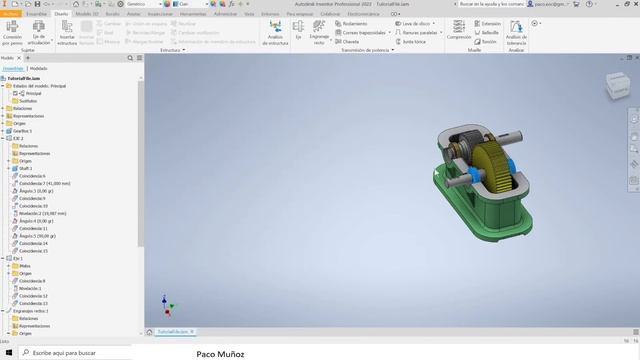Viewport: 640px width, 360px height.
Task: Click the model browser vertical scrollbar
Action: pos(141,163)
